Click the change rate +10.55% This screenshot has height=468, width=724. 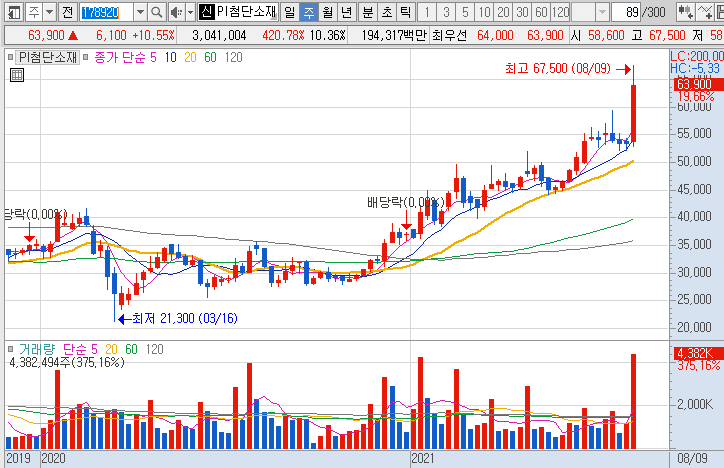click(153, 36)
